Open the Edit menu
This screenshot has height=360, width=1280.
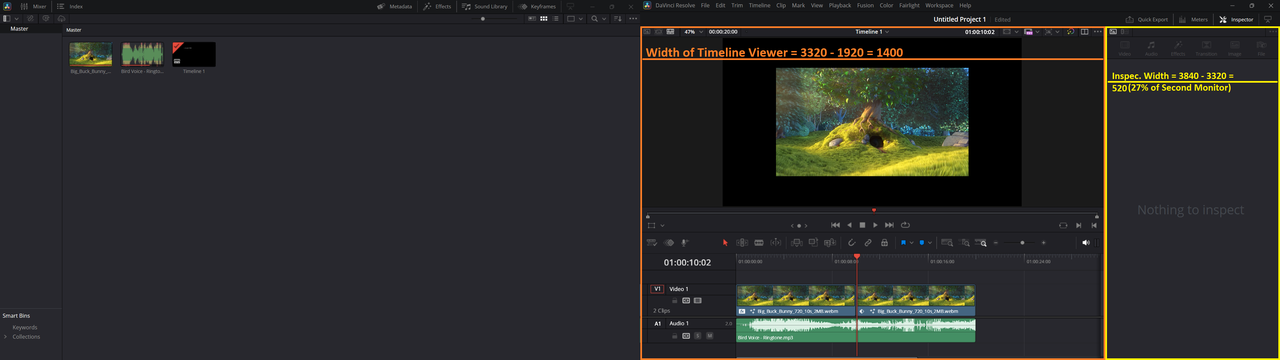[x=720, y=6]
